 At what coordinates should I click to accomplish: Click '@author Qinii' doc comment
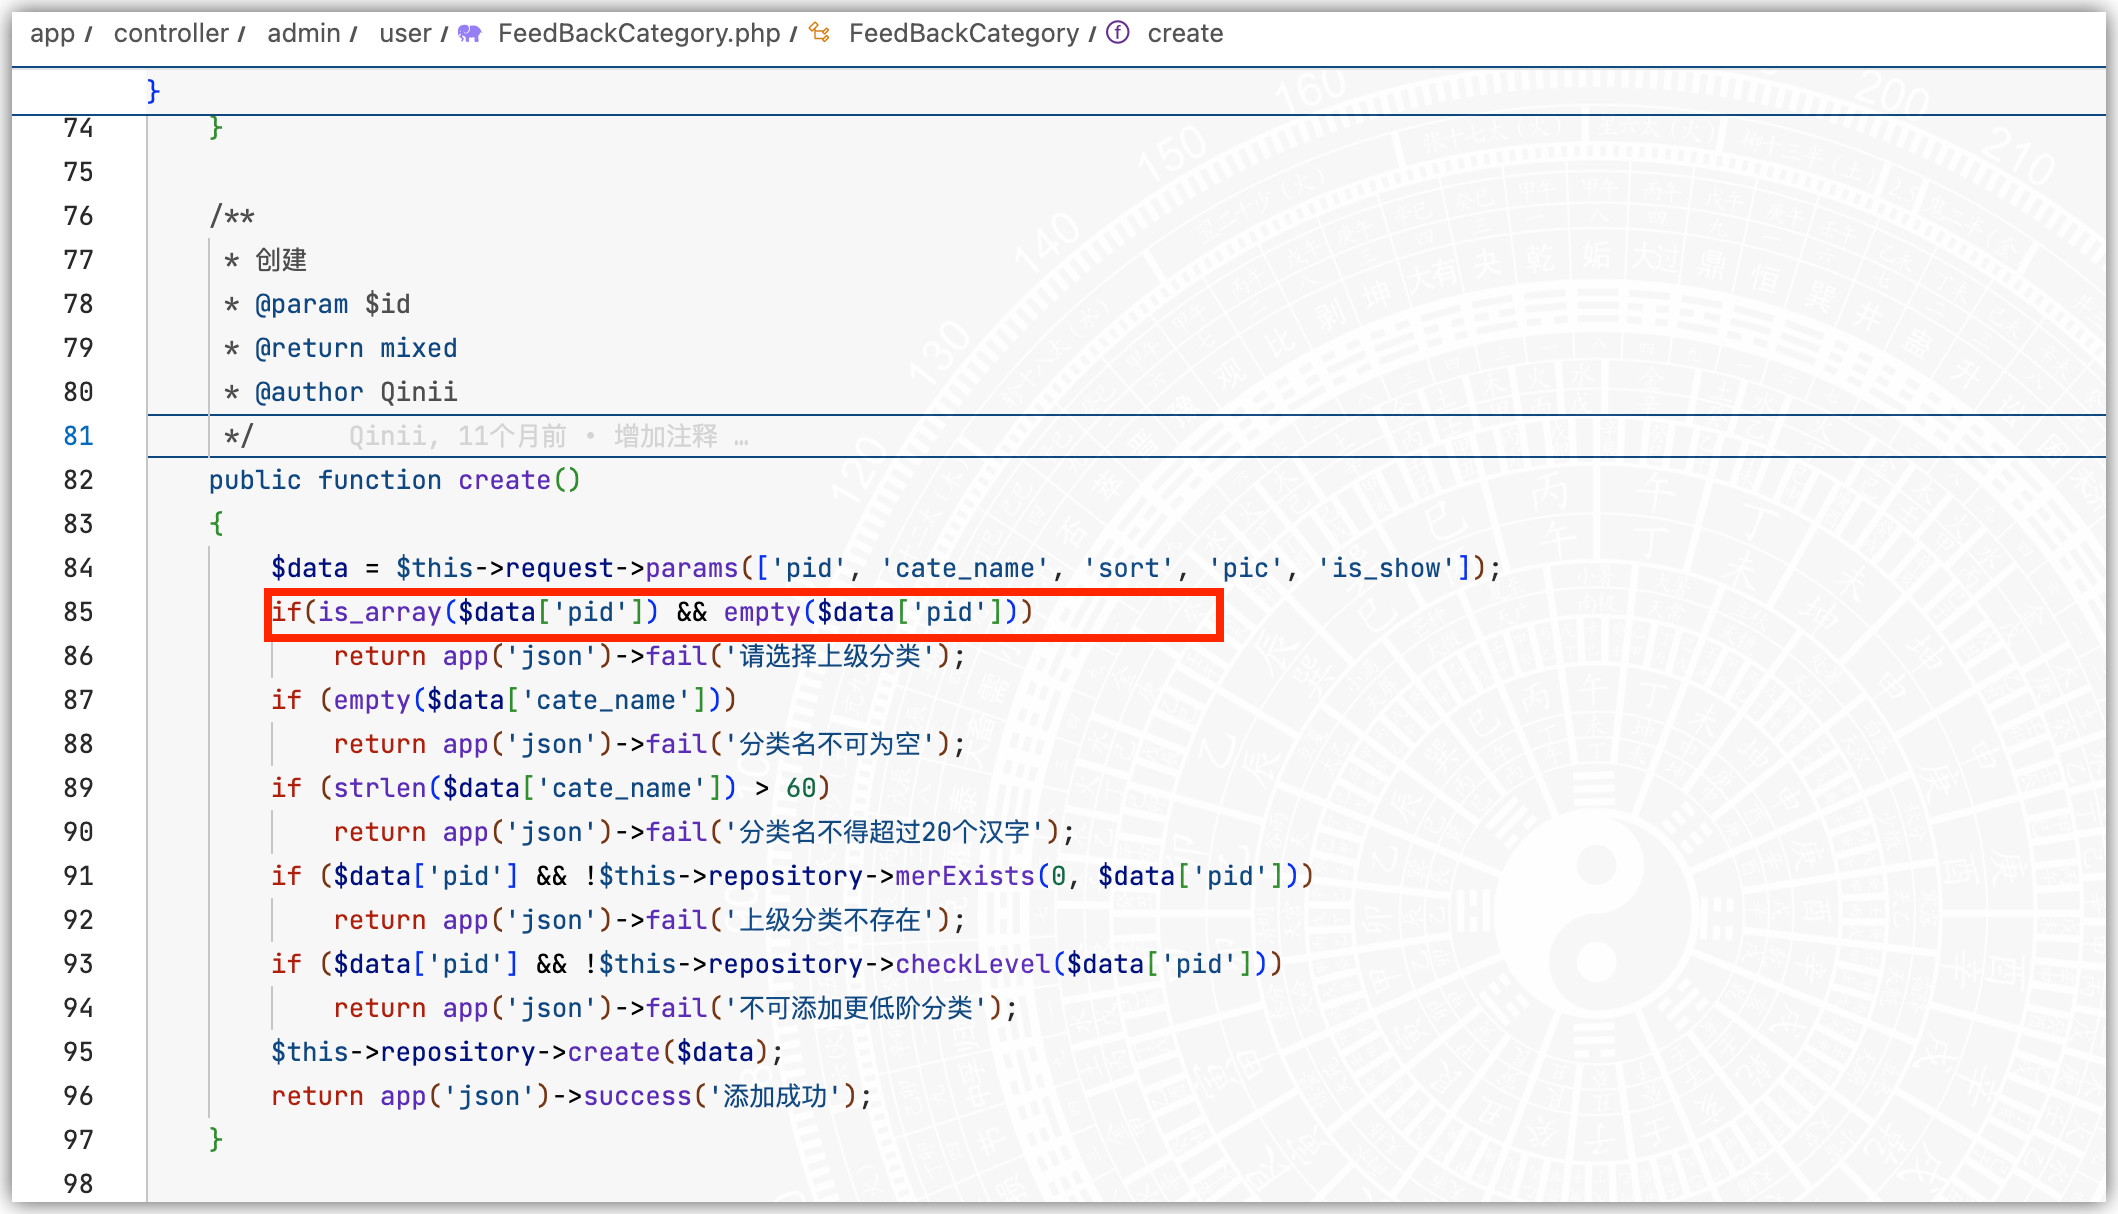coord(356,392)
